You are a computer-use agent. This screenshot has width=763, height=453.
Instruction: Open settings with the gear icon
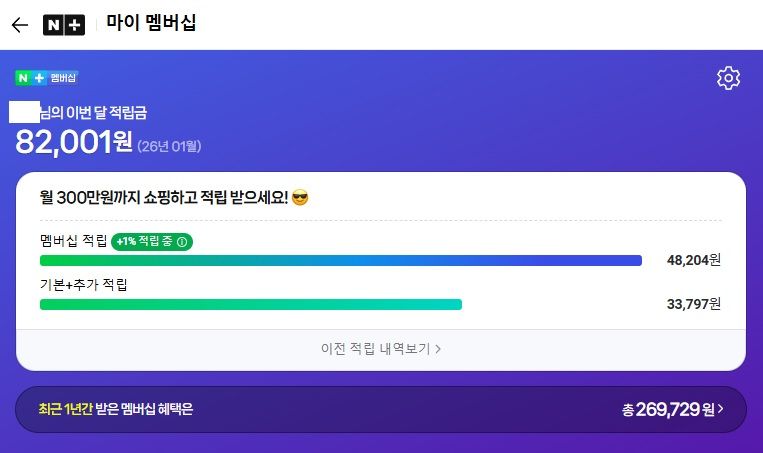click(728, 78)
